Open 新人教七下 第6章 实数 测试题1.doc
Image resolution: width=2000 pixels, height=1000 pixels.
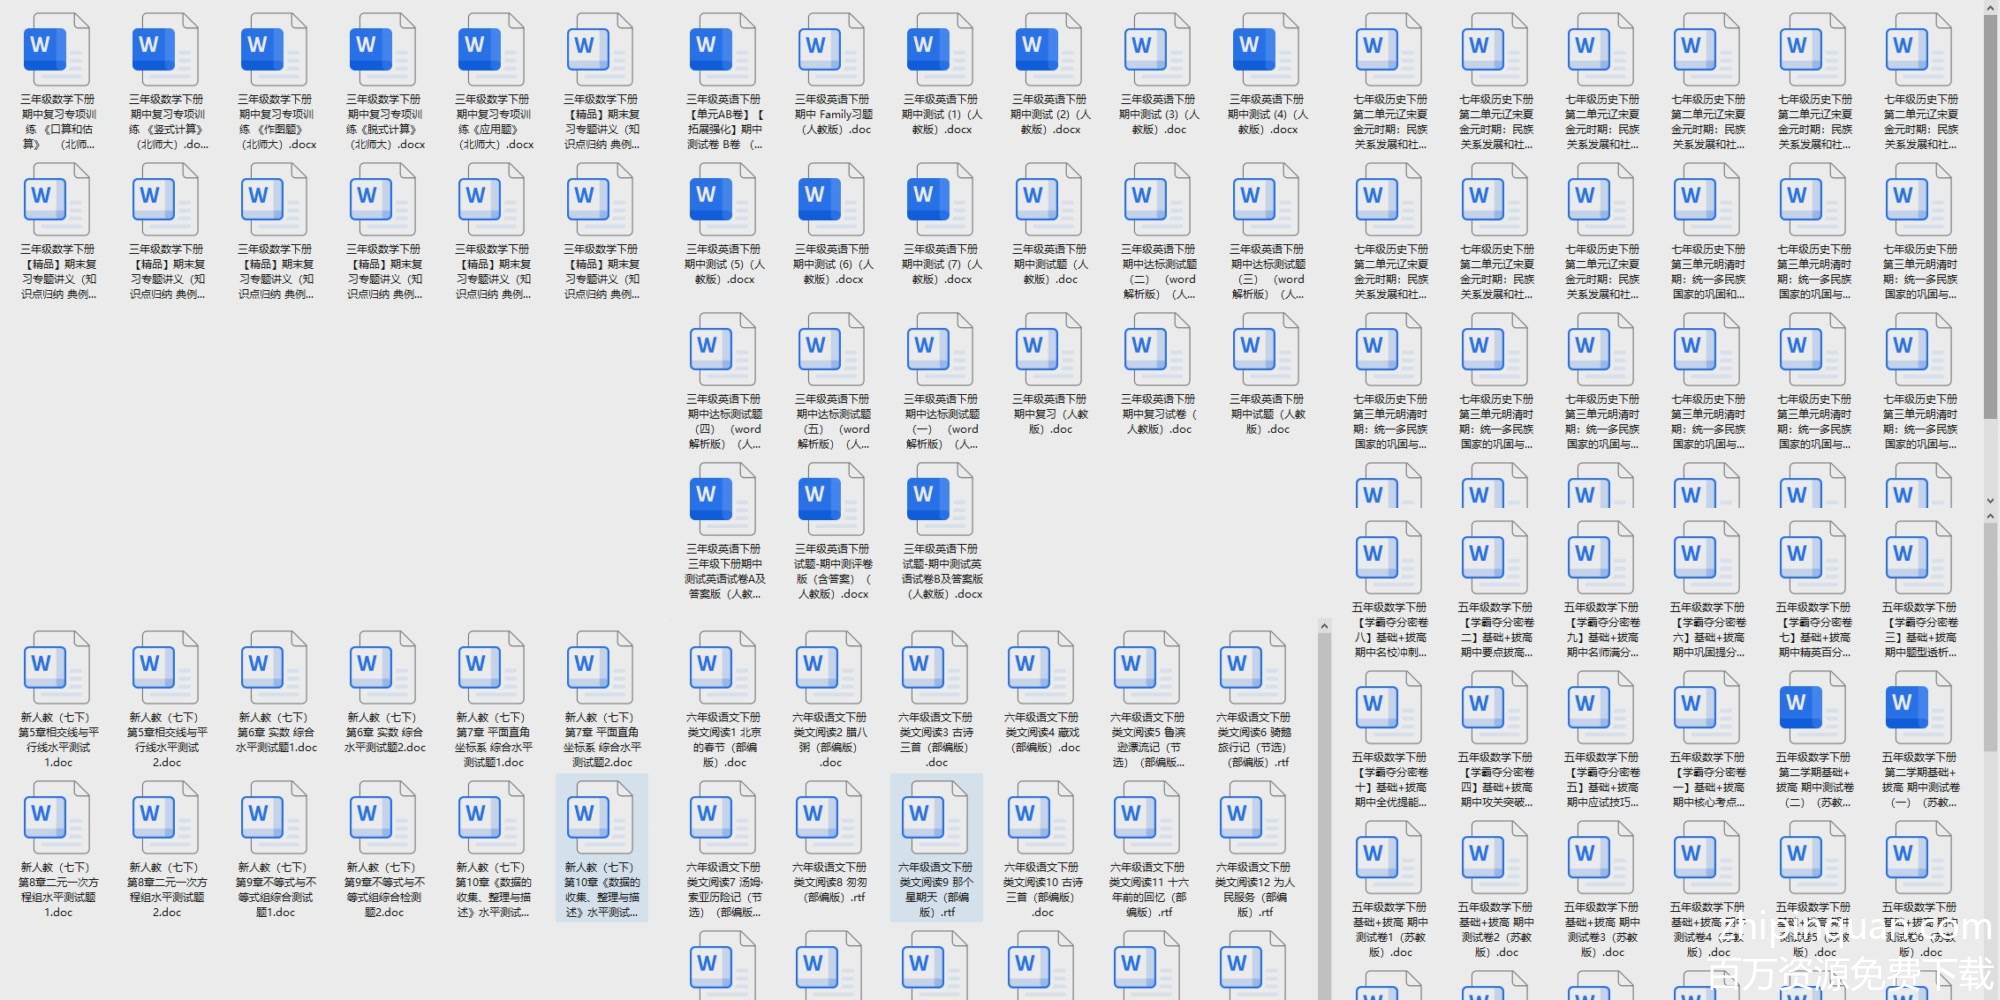(x=275, y=670)
